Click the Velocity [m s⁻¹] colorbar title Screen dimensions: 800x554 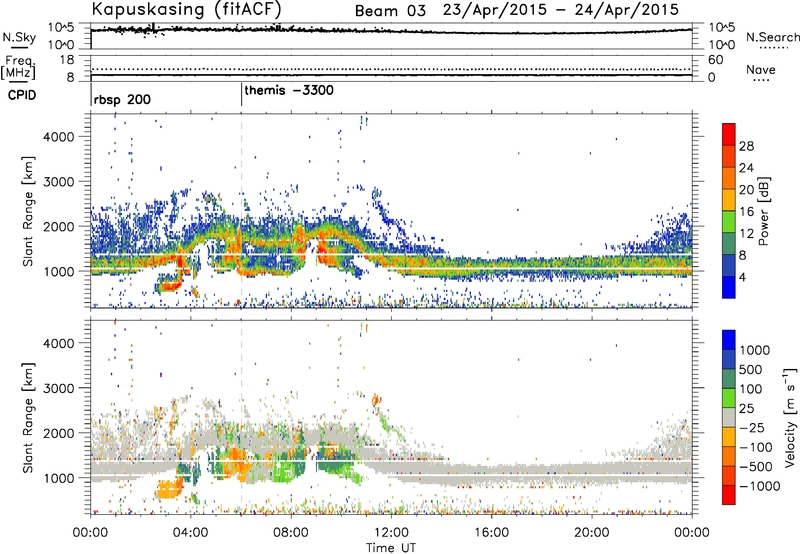(x=790, y=417)
